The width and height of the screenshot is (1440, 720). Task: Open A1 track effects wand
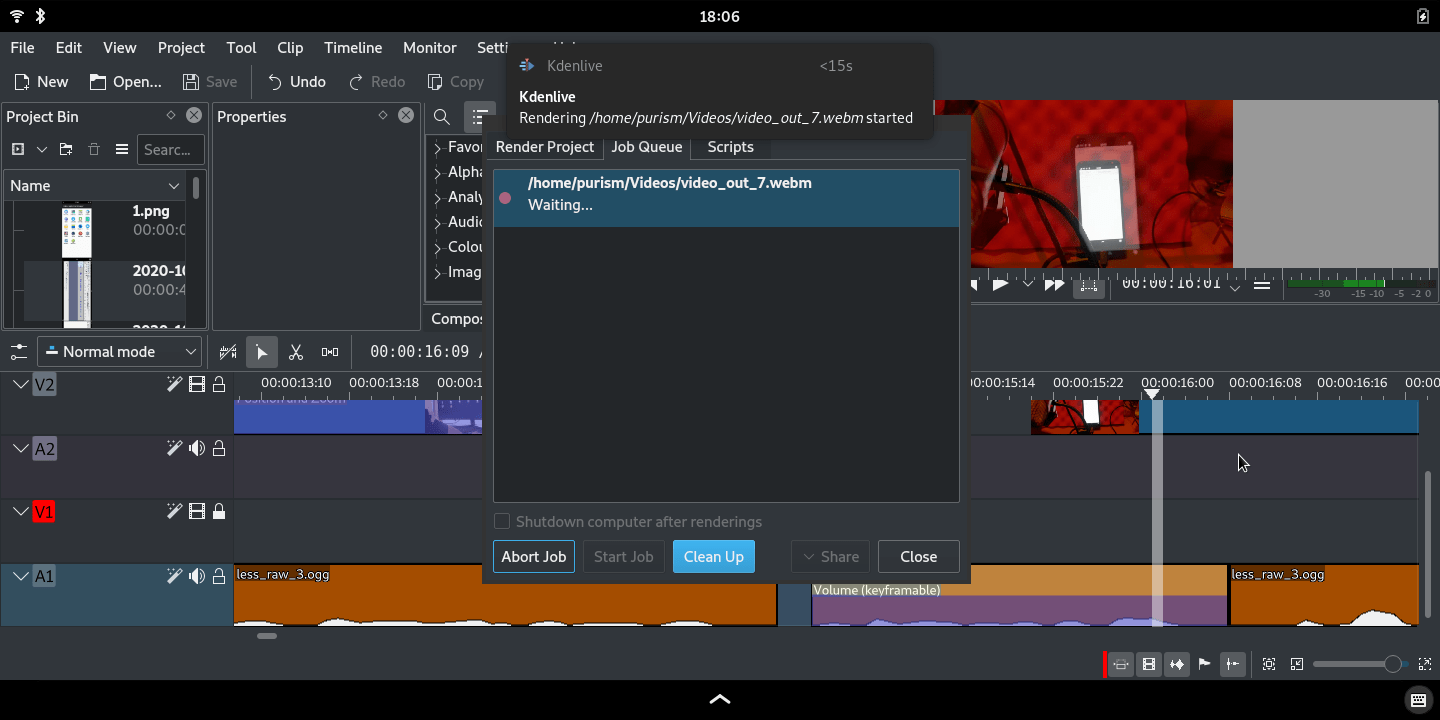pyautogui.click(x=174, y=576)
